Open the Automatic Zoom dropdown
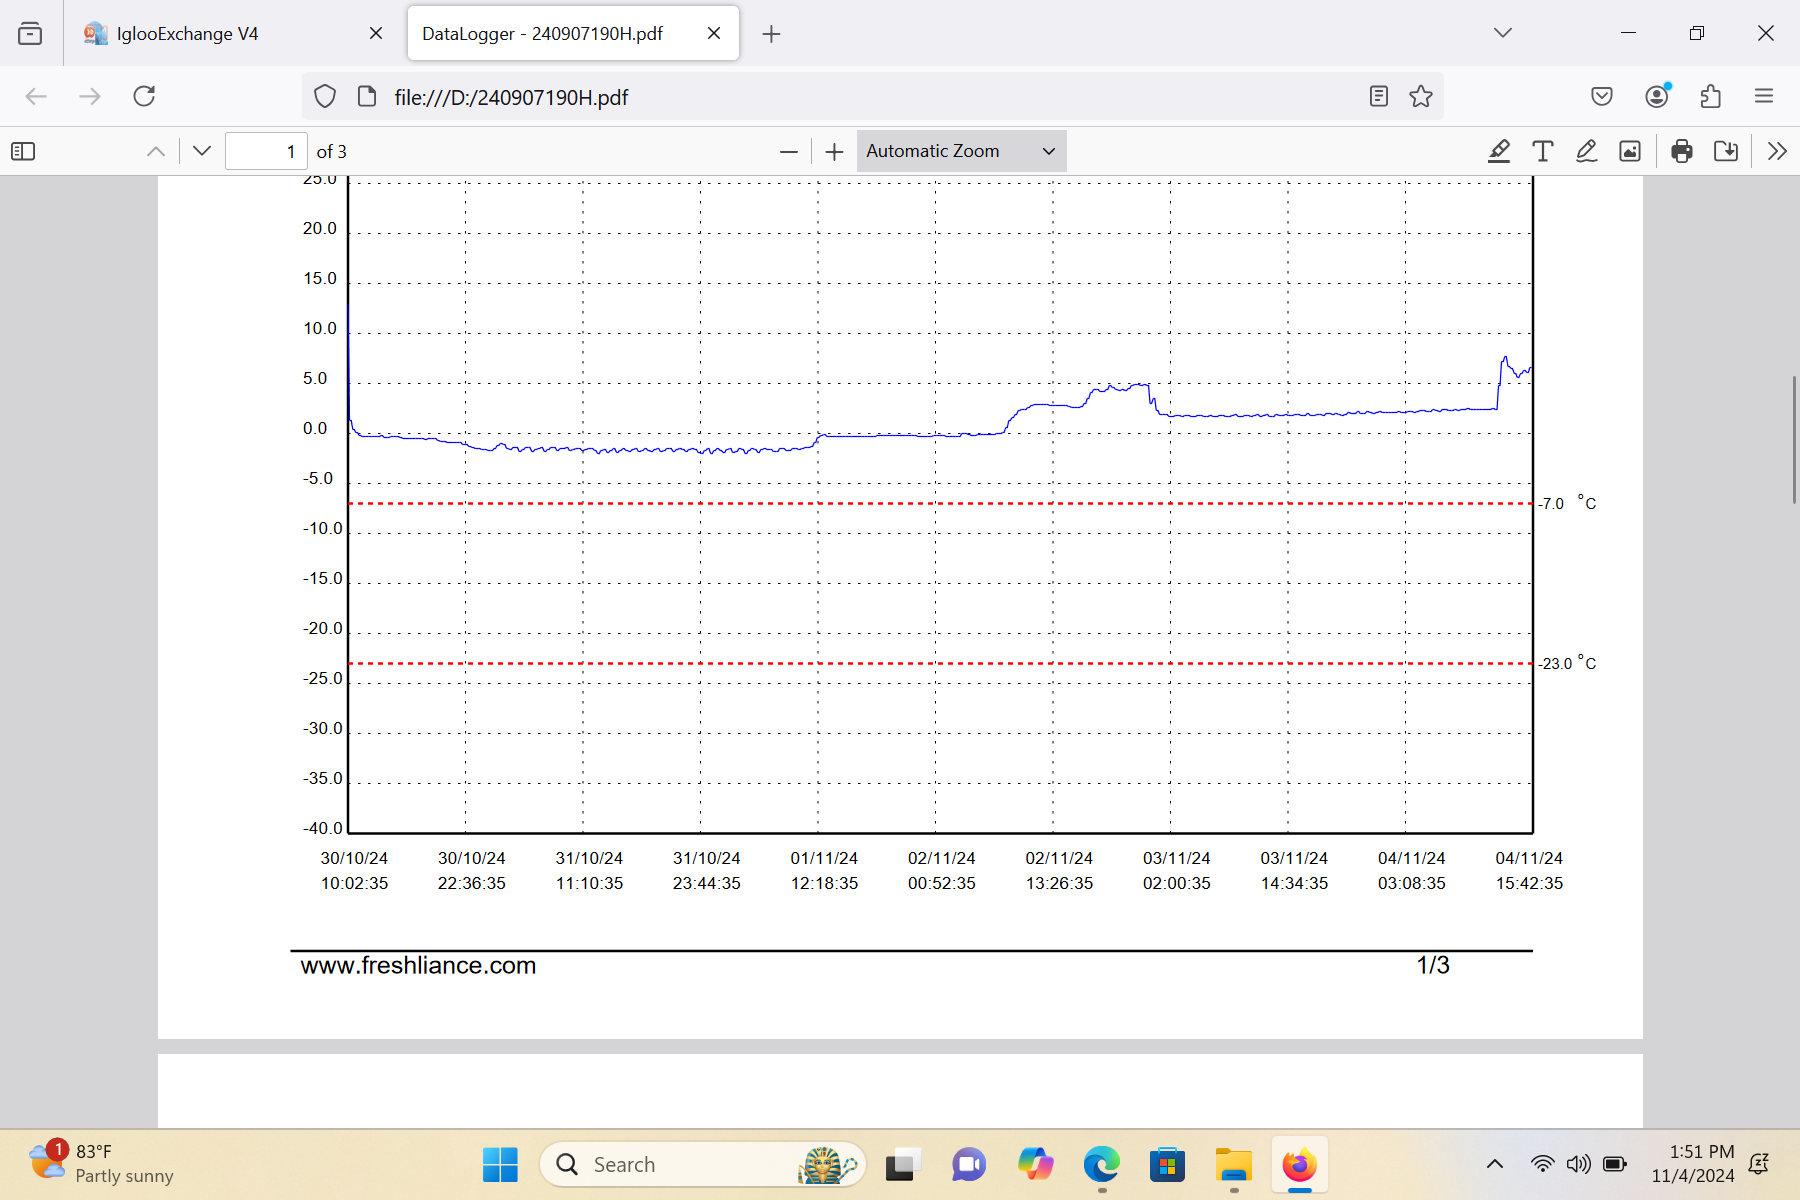This screenshot has height=1200, width=1800. point(961,151)
